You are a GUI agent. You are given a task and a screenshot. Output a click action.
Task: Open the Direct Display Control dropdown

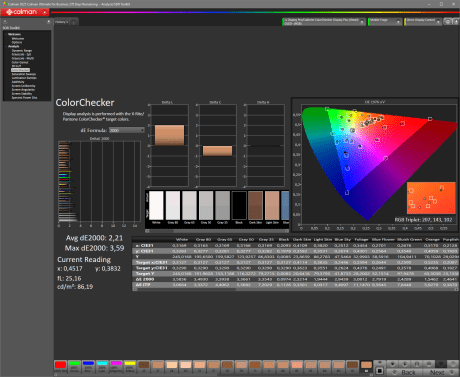click(423, 22)
